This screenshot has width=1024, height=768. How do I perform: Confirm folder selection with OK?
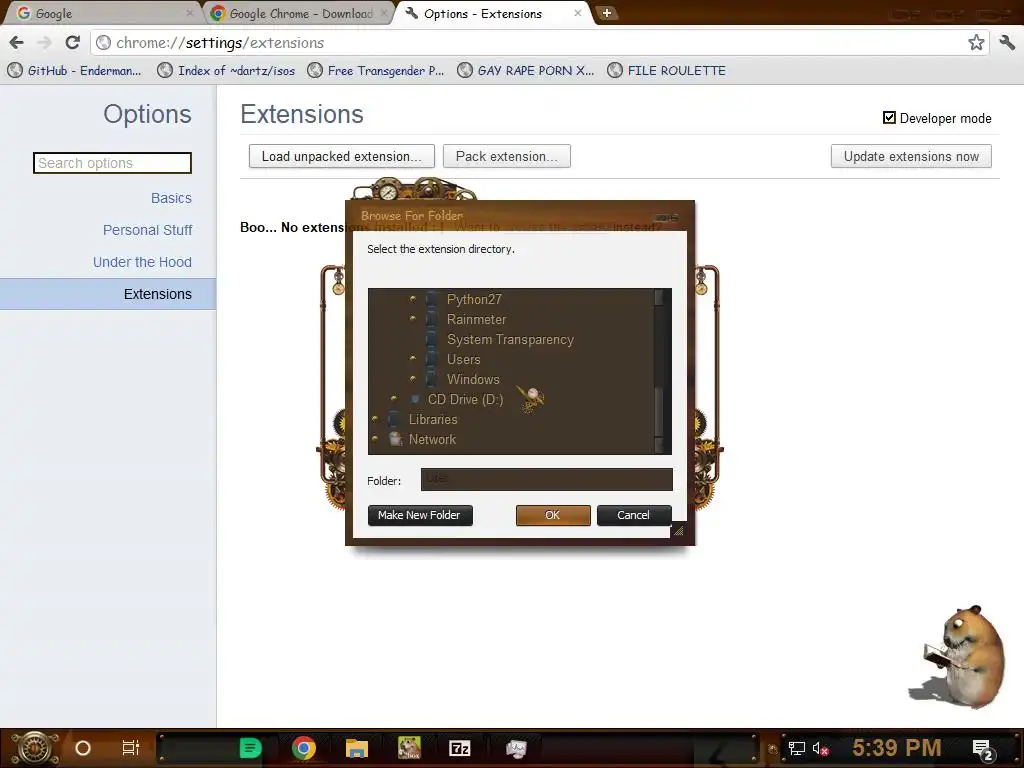coord(553,515)
